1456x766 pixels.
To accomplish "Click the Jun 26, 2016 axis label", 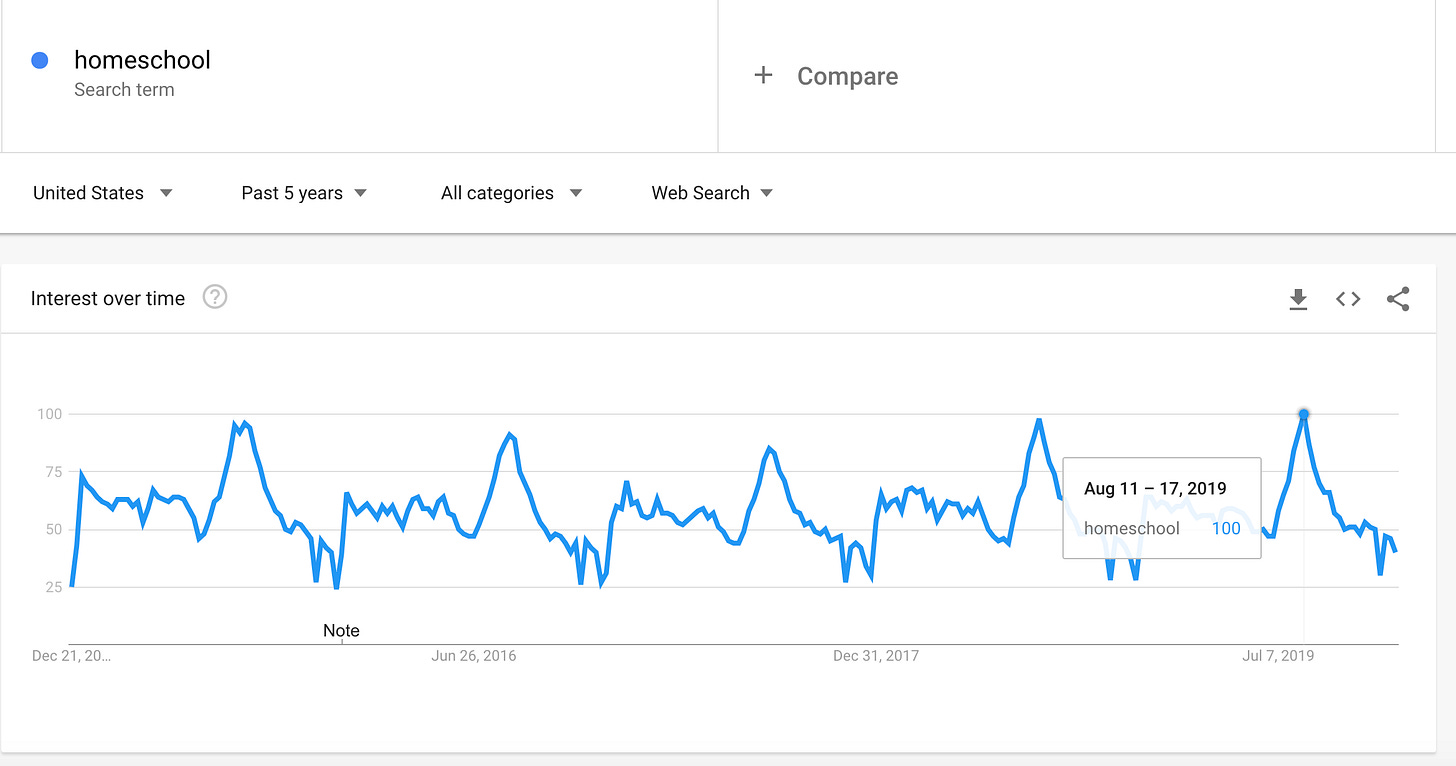I will pyautogui.click(x=474, y=656).
